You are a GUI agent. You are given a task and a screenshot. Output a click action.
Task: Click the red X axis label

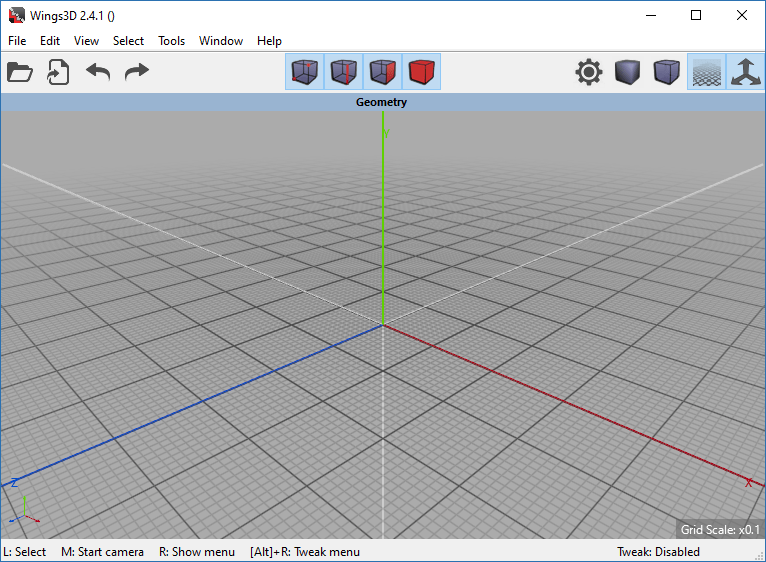pyautogui.click(x=748, y=483)
